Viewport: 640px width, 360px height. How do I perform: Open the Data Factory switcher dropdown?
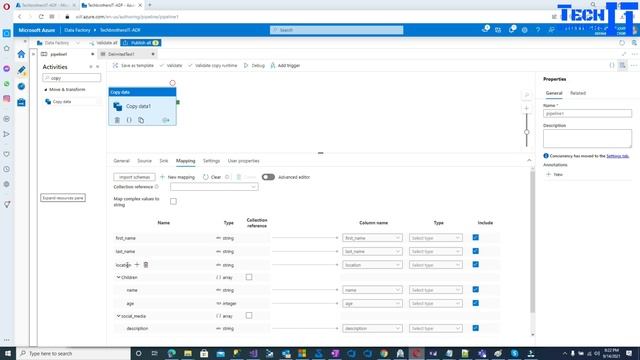58,42
